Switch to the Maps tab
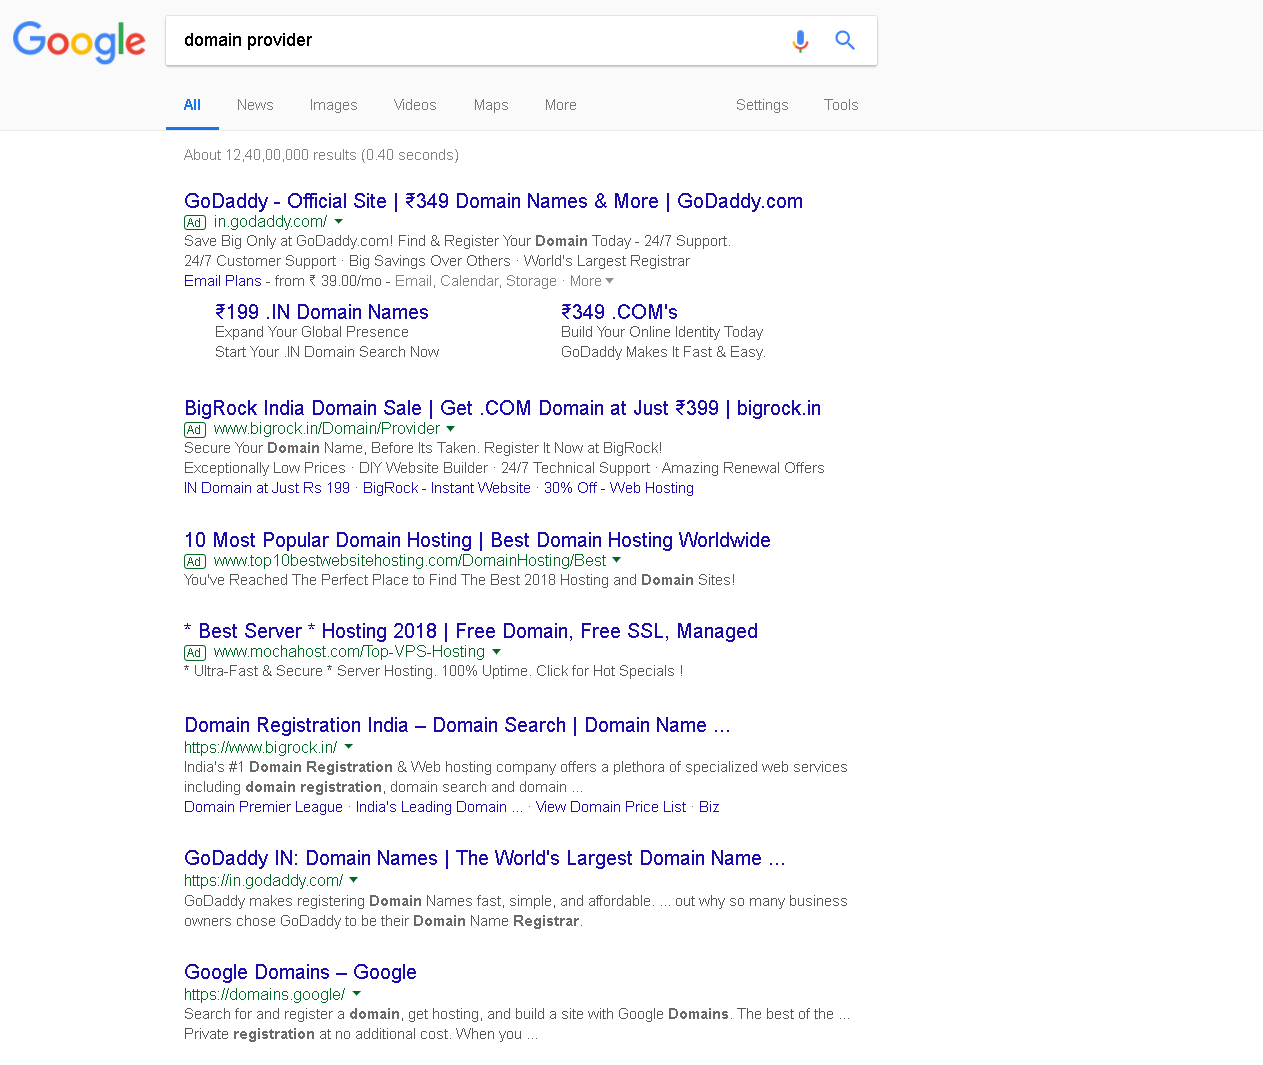The image size is (1263, 1065). pyautogui.click(x=491, y=105)
